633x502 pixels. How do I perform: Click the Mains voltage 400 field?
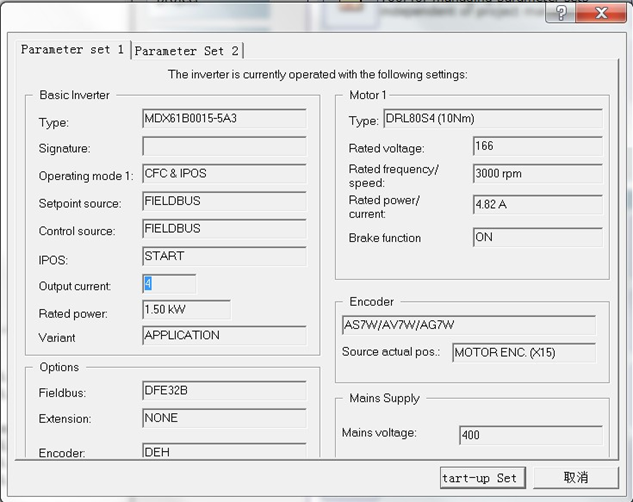pyautogui.click(x=530, y=435)
